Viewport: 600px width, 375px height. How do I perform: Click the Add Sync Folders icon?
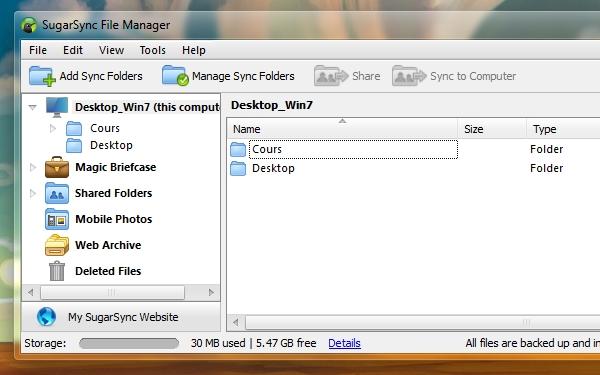[42, 76]
